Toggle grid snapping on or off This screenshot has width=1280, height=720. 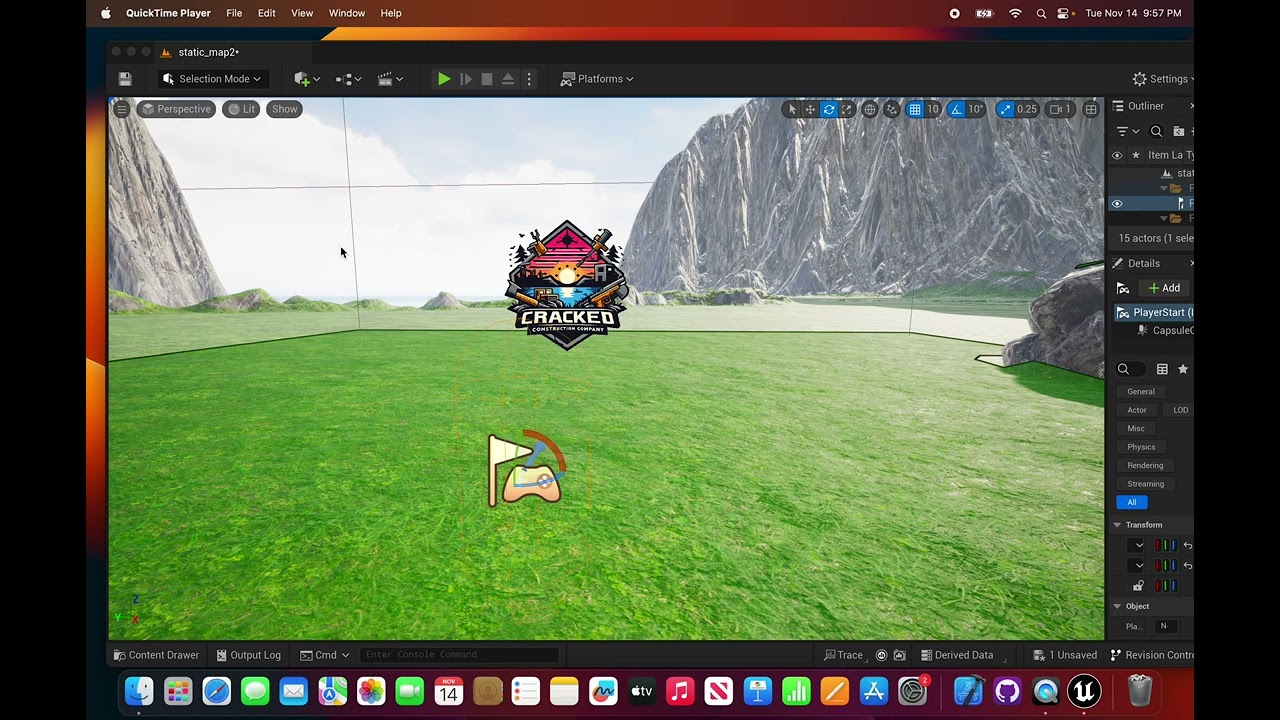point(915,109)
